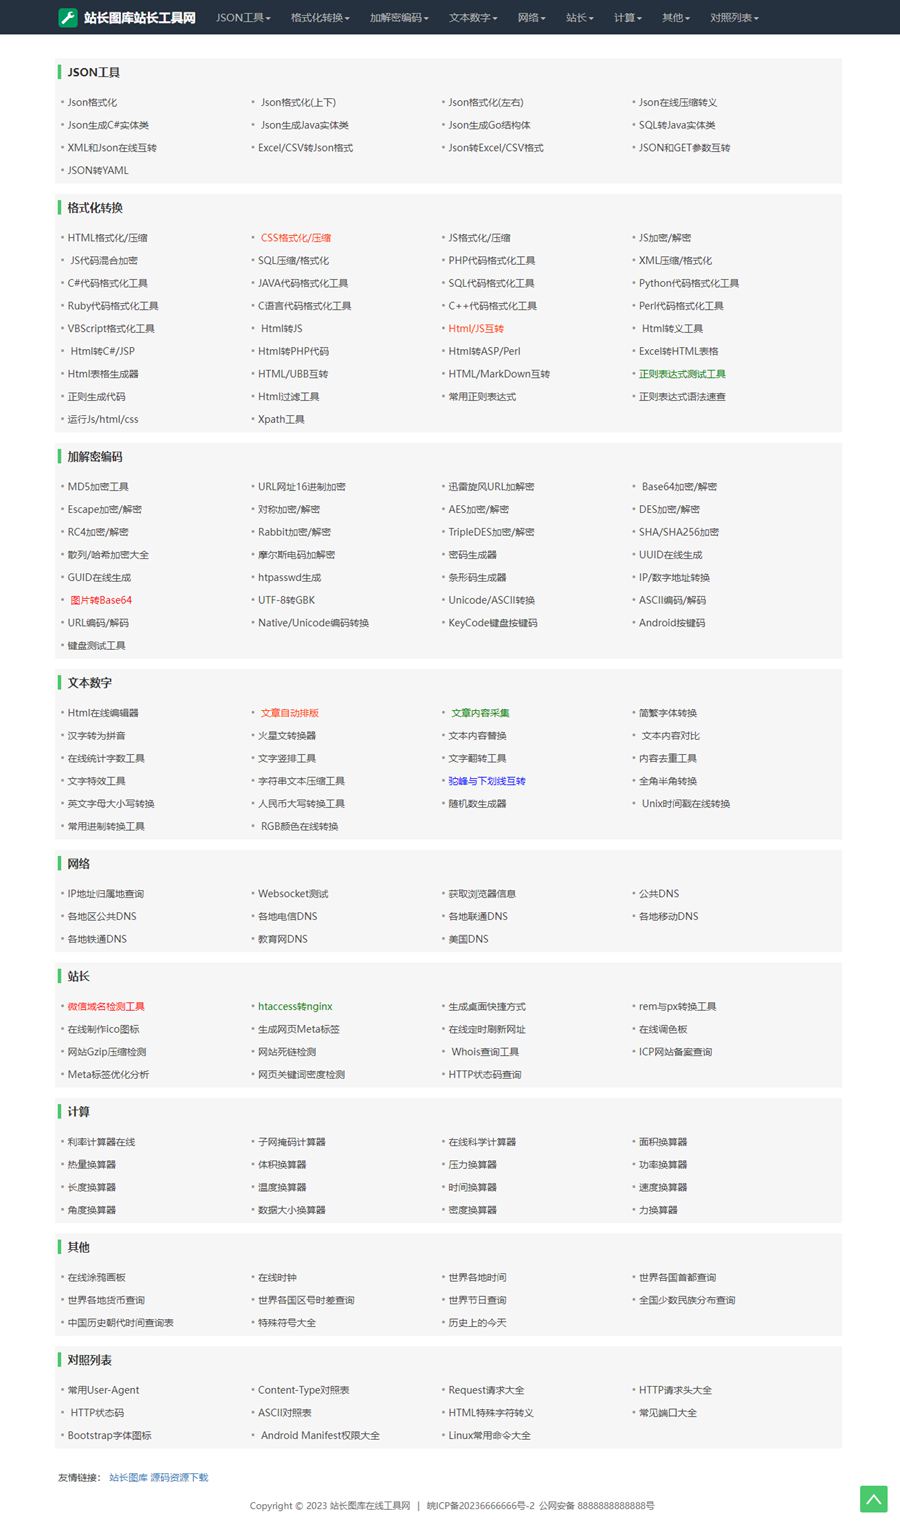Open the 文本数字 navbar dropdown
Screen dimensions: 900x1529
pos(473,18)
